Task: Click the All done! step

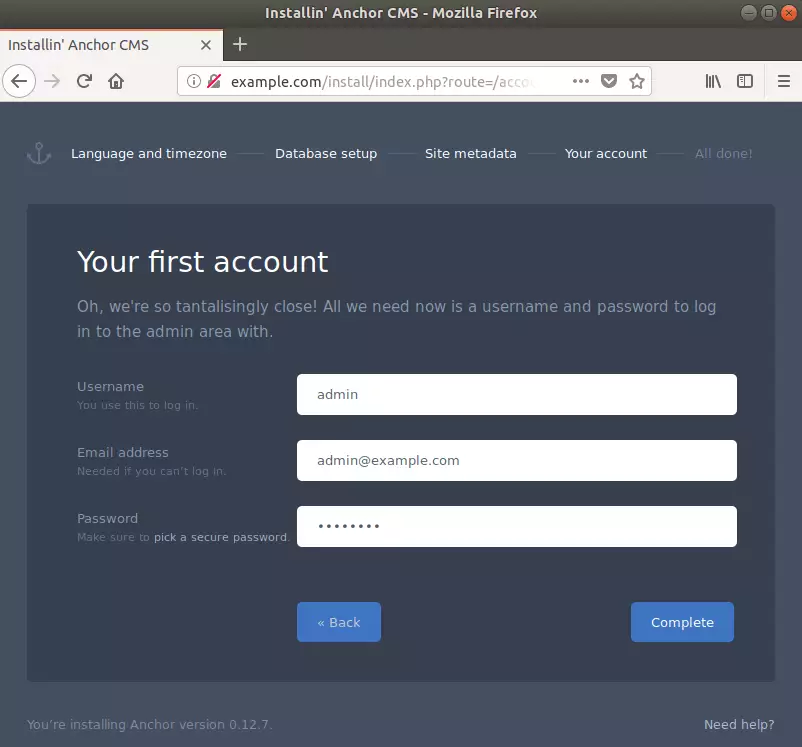Action: click(723, 153)
